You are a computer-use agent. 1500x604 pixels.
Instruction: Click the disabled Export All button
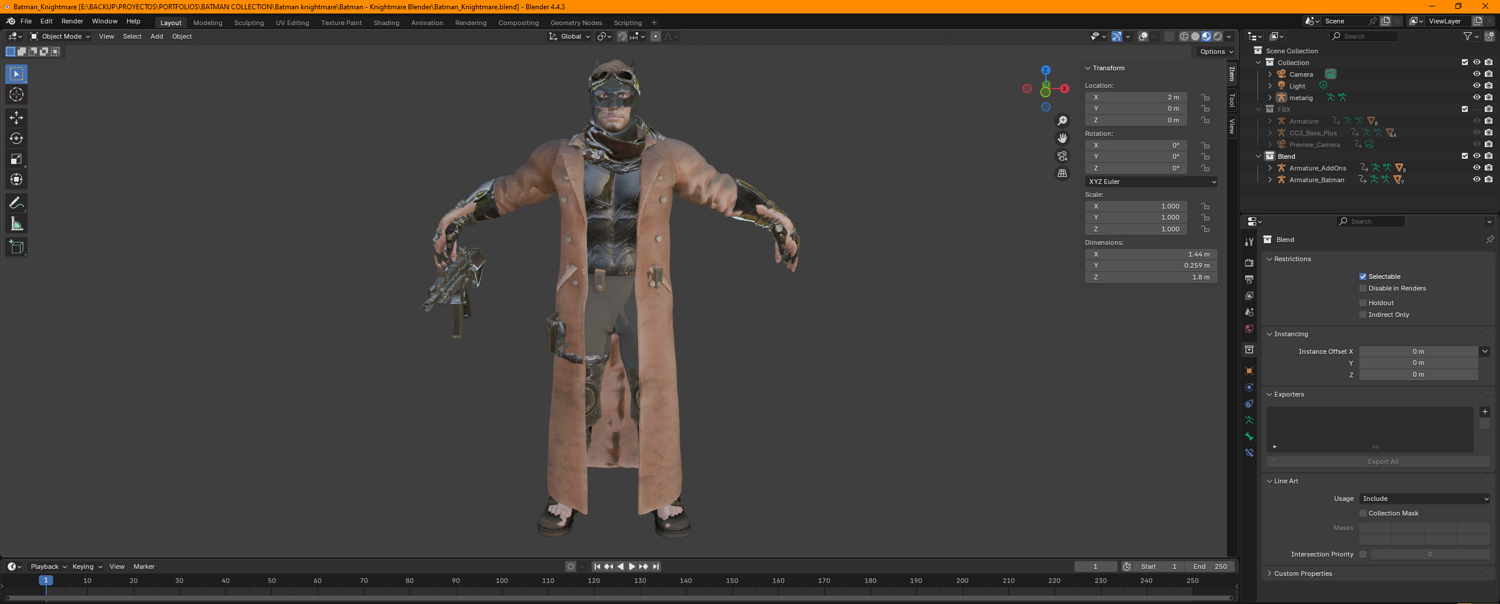(1383, 462)
